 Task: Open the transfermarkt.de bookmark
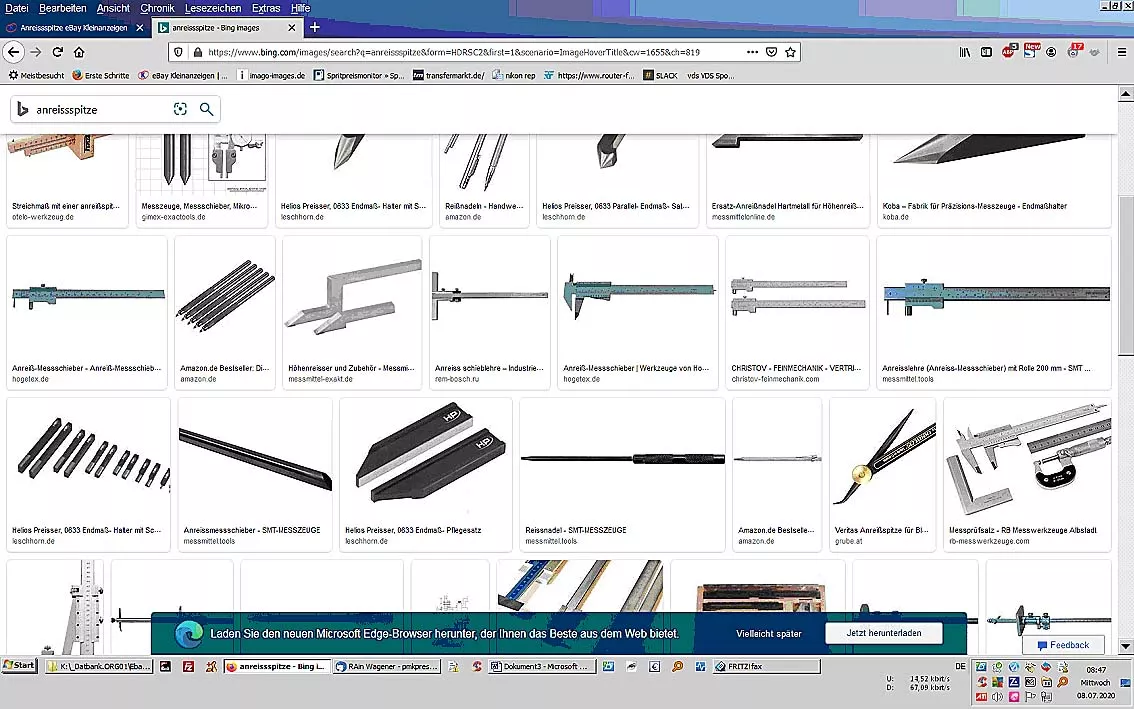point(449,75)
